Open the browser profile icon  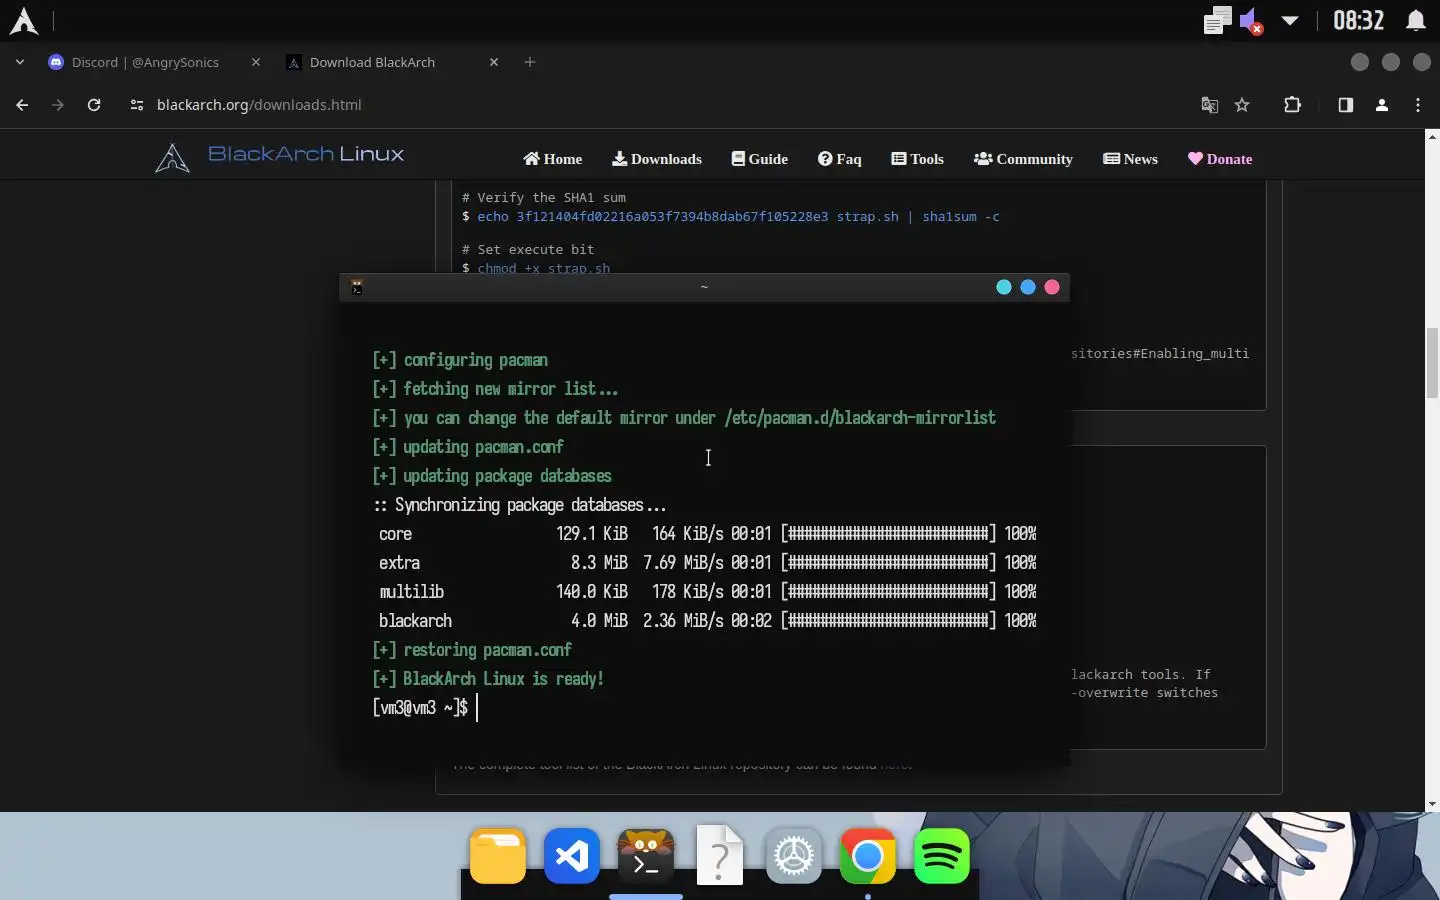click(1382, 105)
